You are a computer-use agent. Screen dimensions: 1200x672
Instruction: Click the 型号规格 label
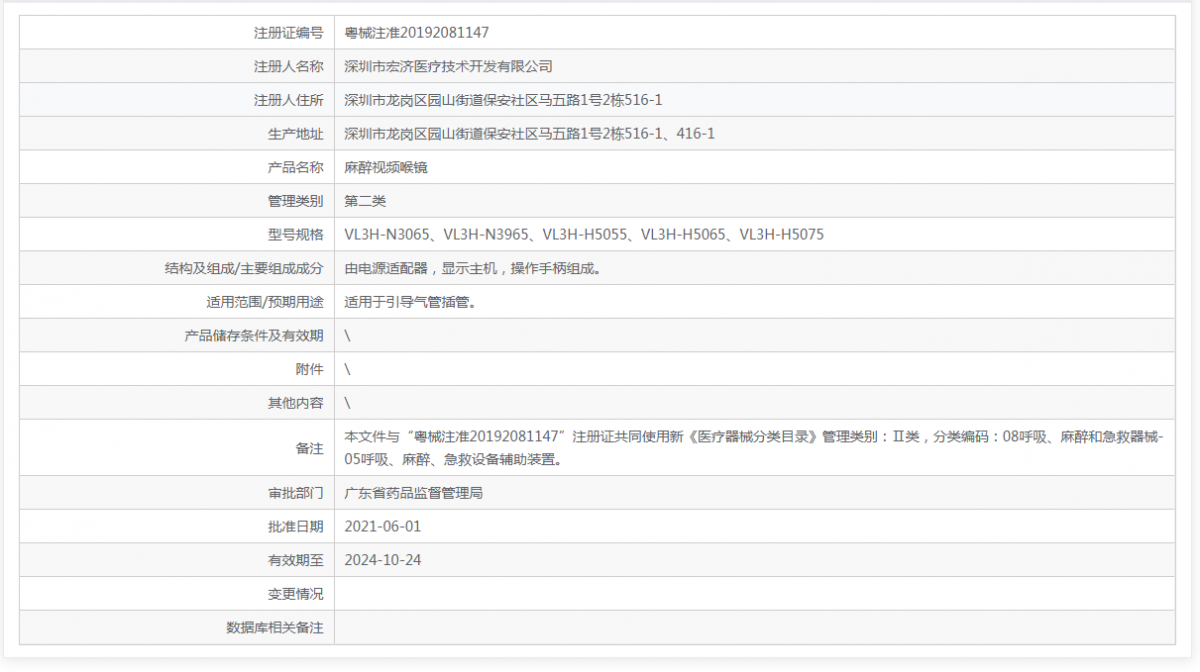(x=296, y=235)
